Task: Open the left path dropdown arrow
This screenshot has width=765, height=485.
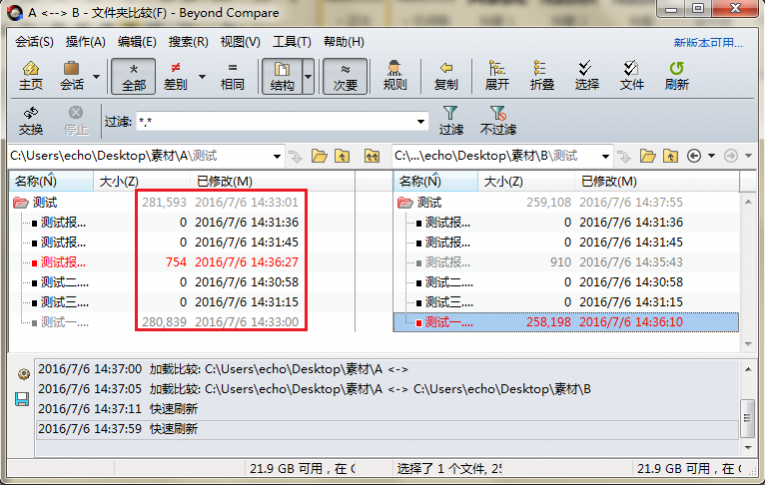Action: tap(277, 157)
